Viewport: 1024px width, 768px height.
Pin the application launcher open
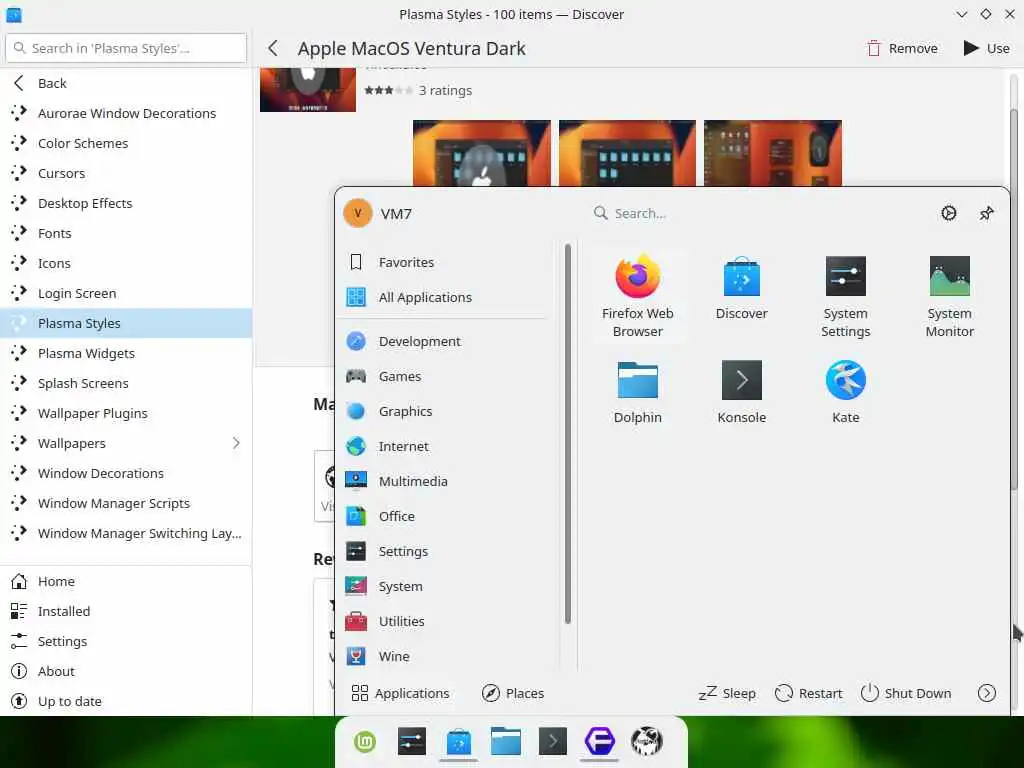tap(986, 214)
